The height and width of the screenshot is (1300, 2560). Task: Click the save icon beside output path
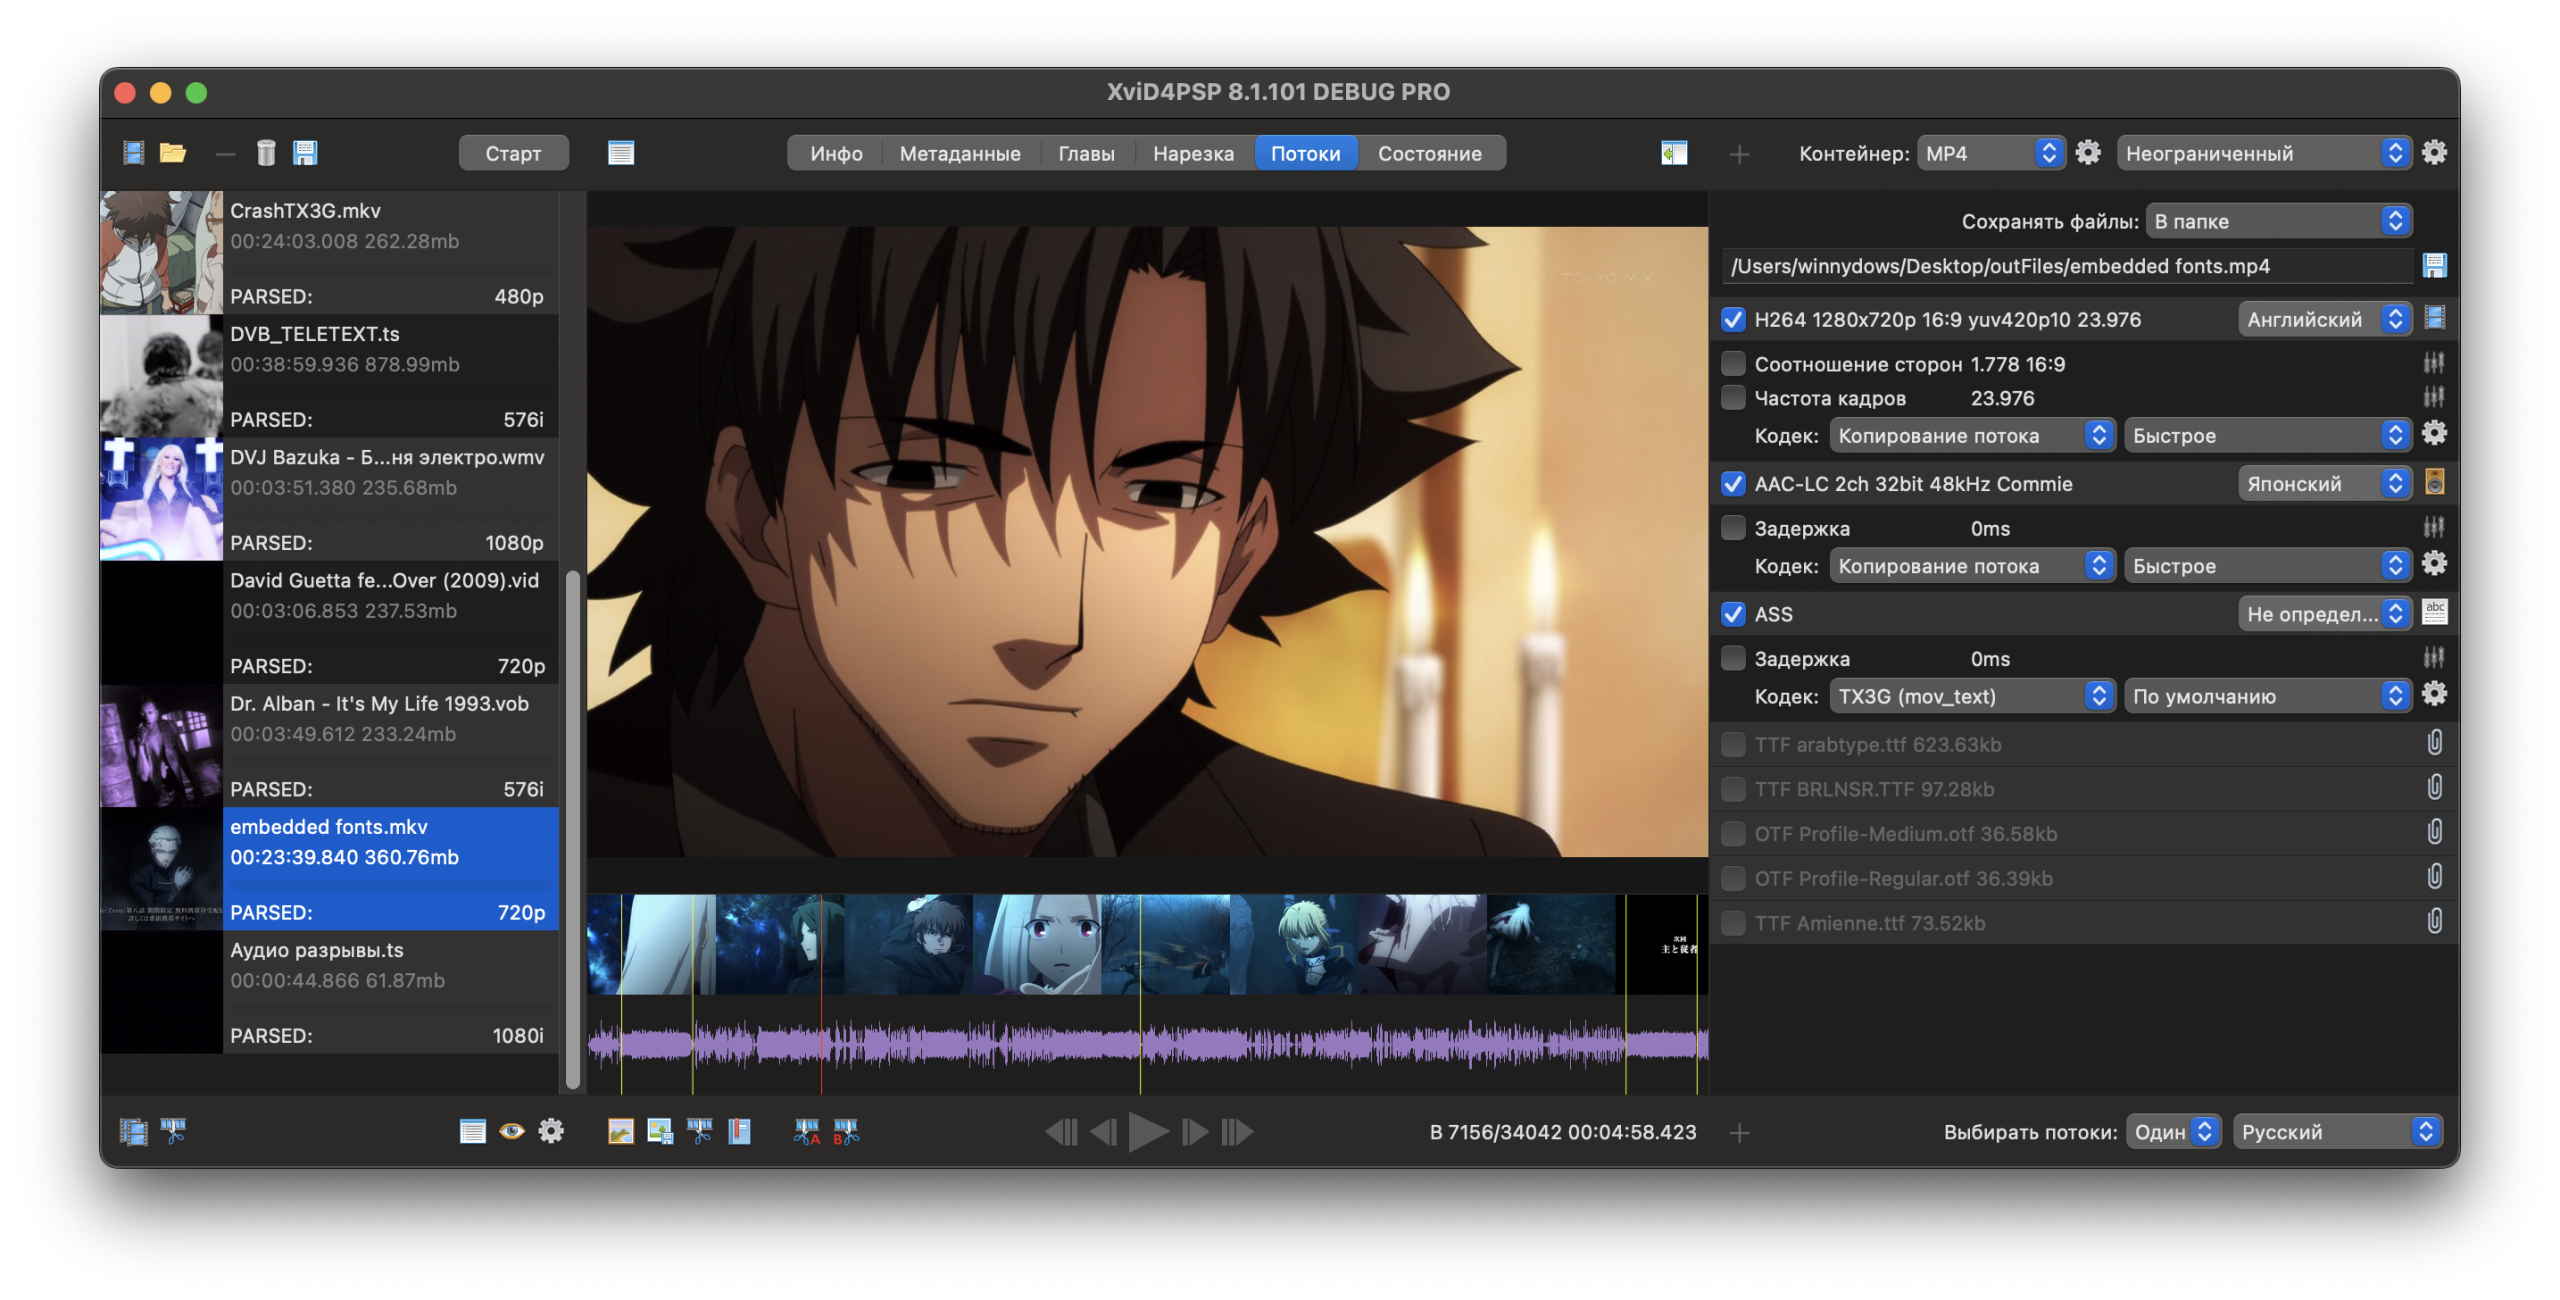2434,265
